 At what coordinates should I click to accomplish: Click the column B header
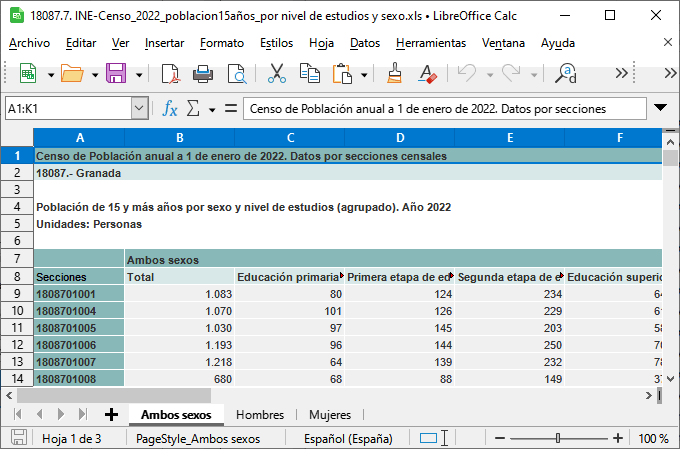click(179, 138)
